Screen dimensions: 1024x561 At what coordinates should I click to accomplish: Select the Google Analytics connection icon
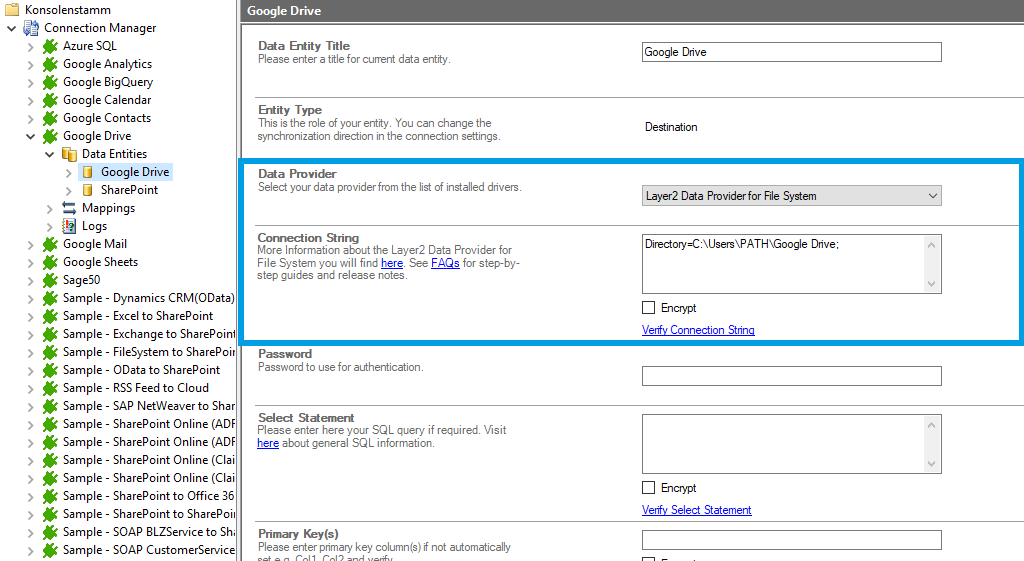coord(50,64)
